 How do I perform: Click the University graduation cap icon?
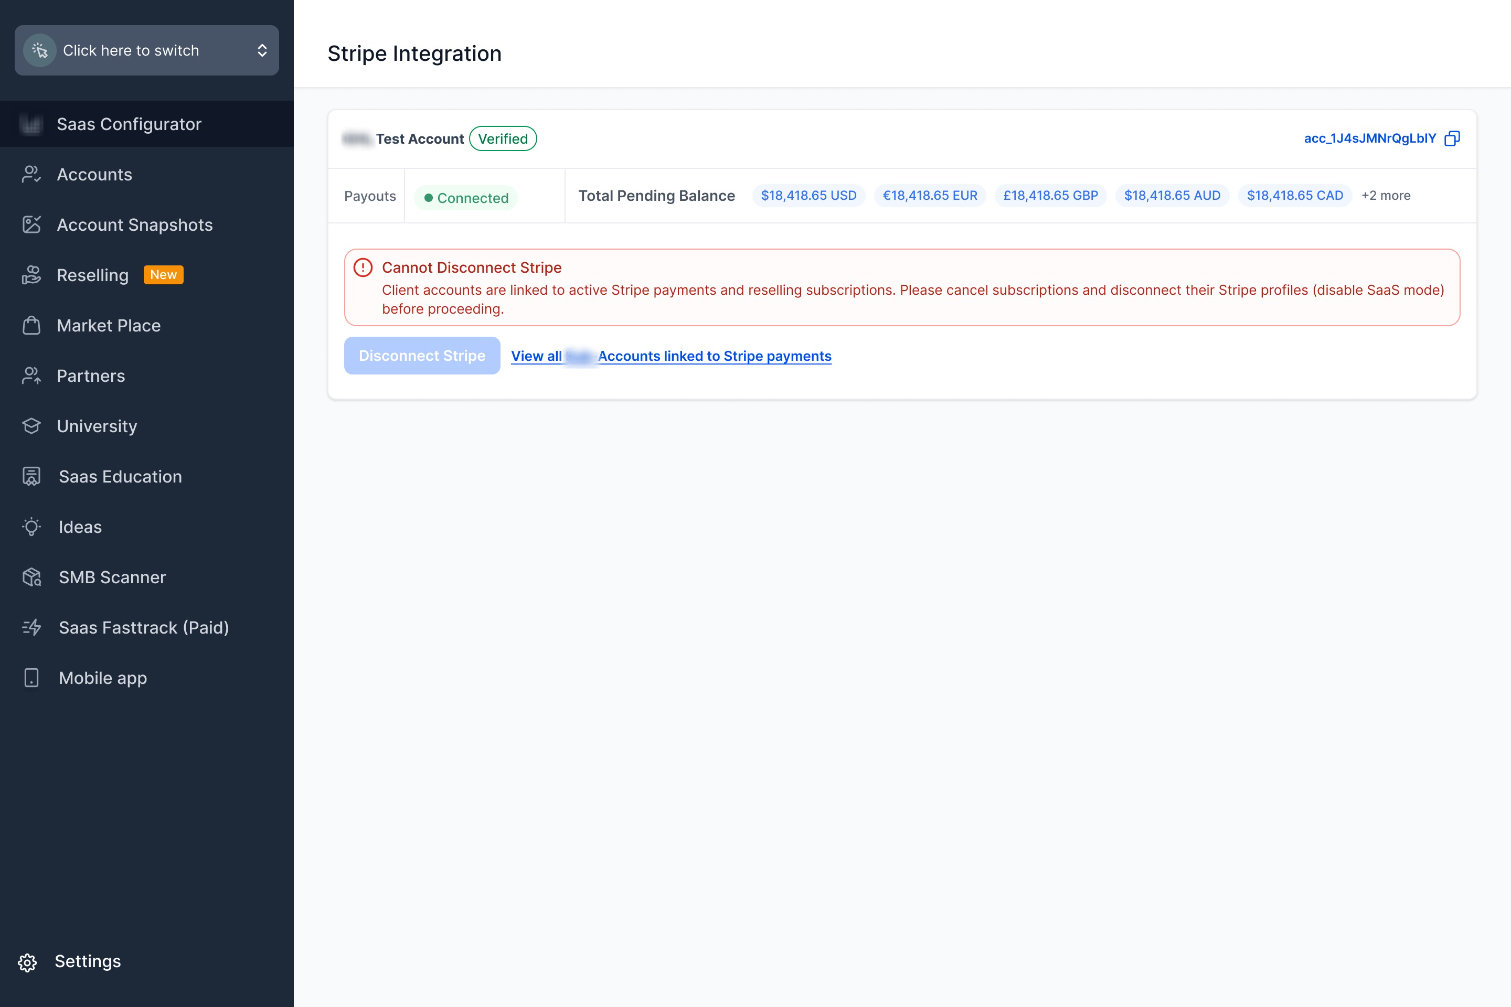click(32, 426)
